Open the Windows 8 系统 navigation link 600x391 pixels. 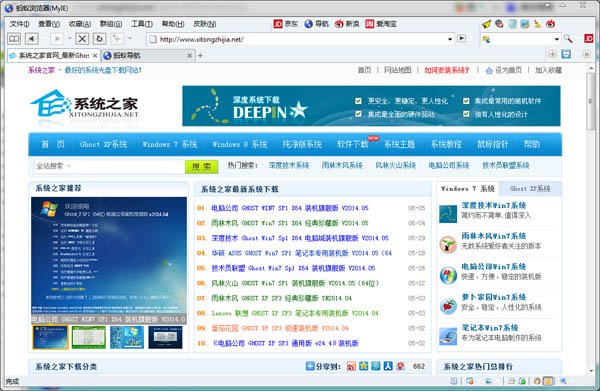(240, 145)
